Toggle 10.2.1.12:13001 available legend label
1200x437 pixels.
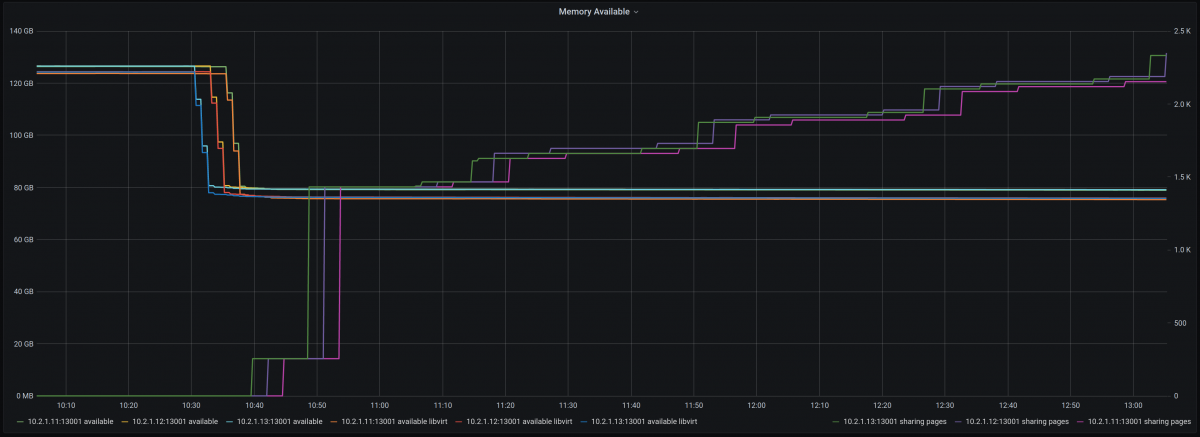170,423
